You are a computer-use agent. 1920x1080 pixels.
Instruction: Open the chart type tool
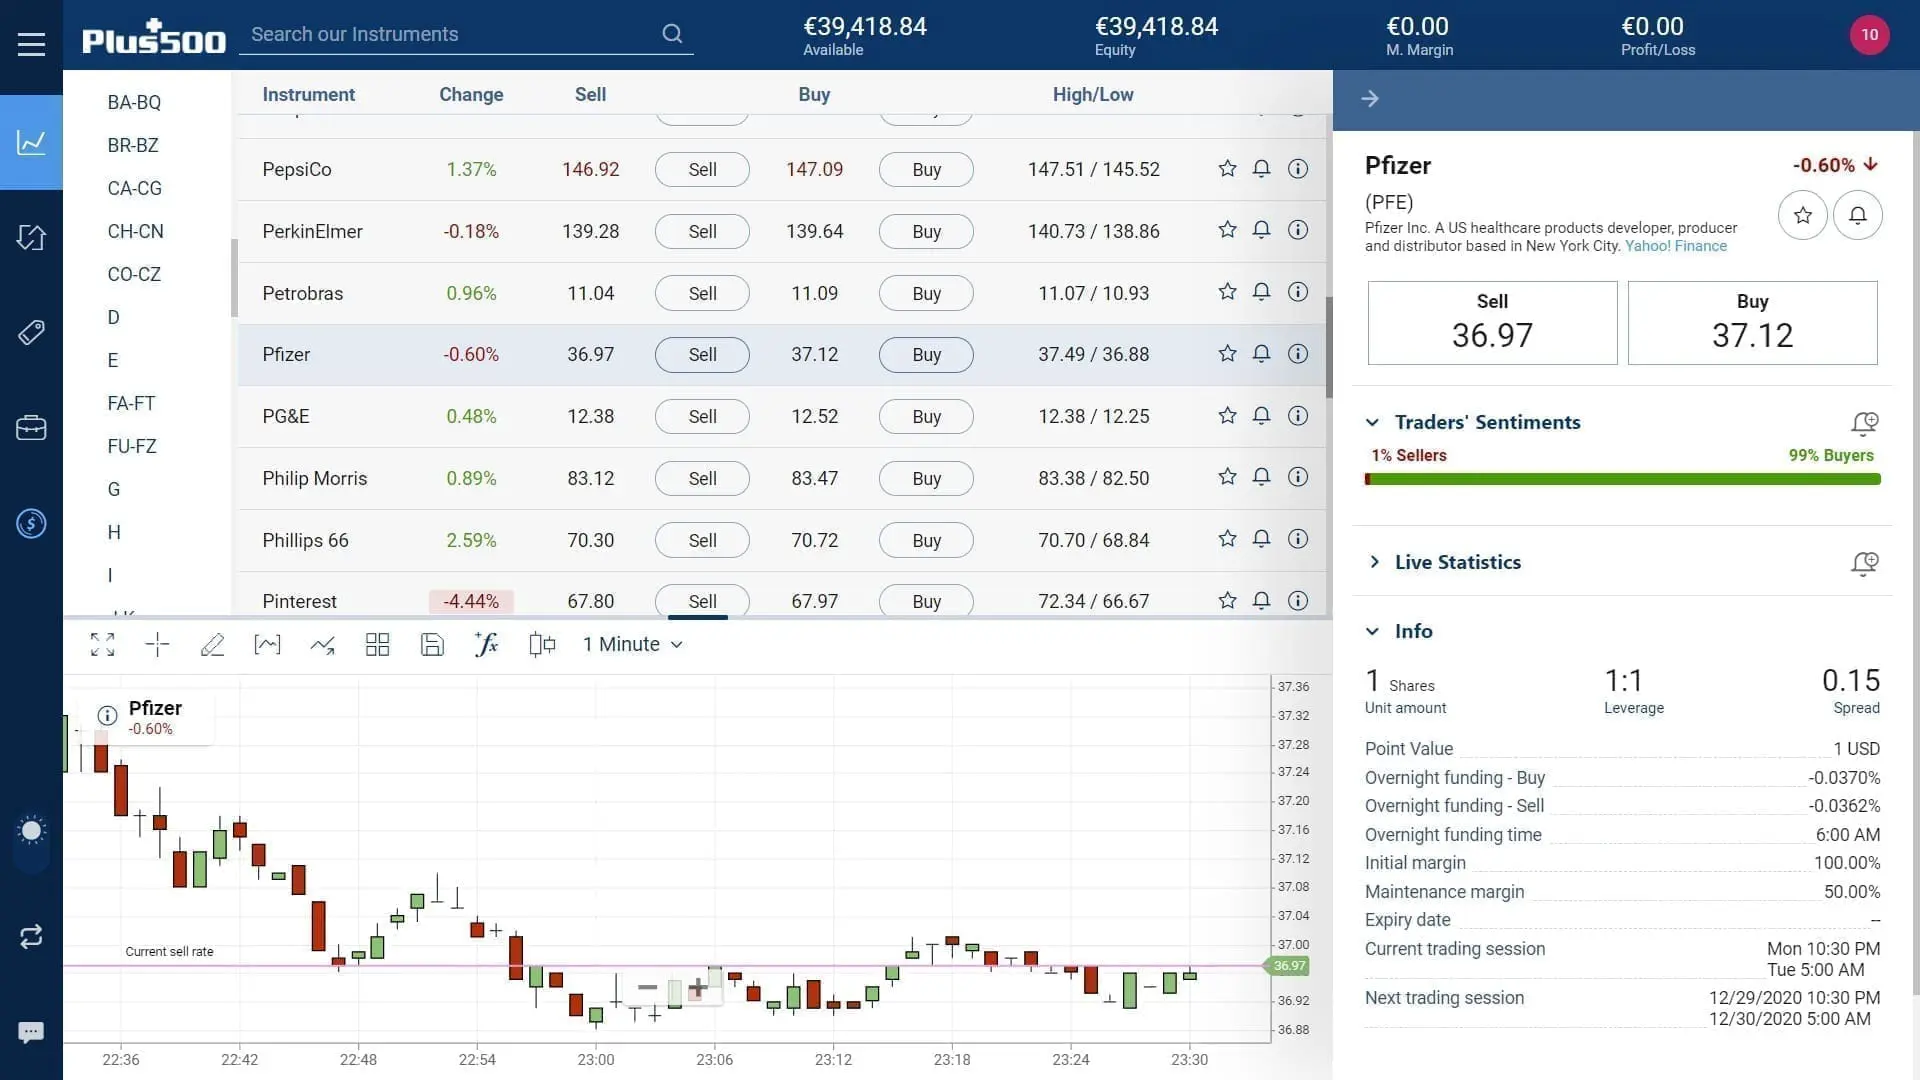coord(267,644)
